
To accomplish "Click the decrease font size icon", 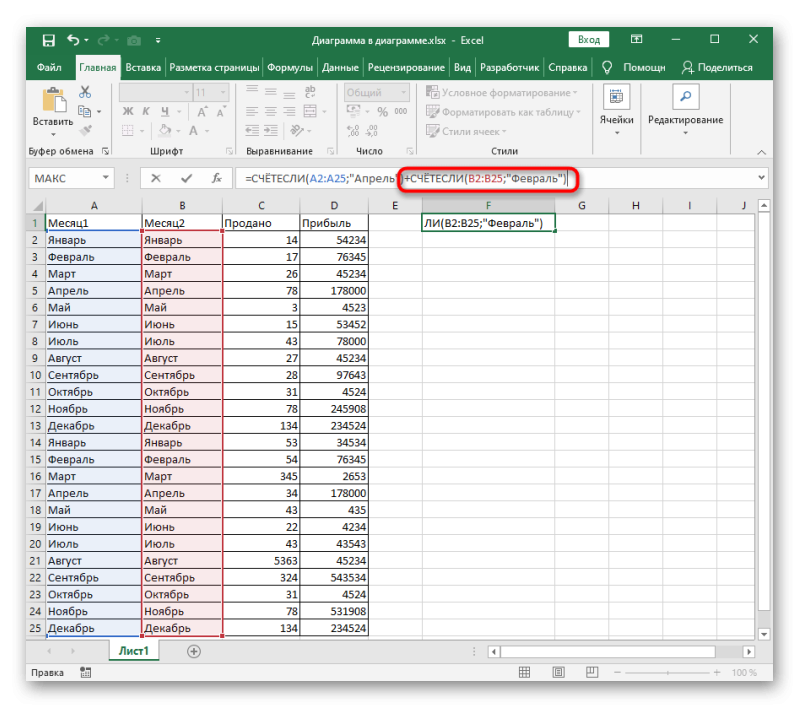I will pyautogui.click(x=221, y=112).
